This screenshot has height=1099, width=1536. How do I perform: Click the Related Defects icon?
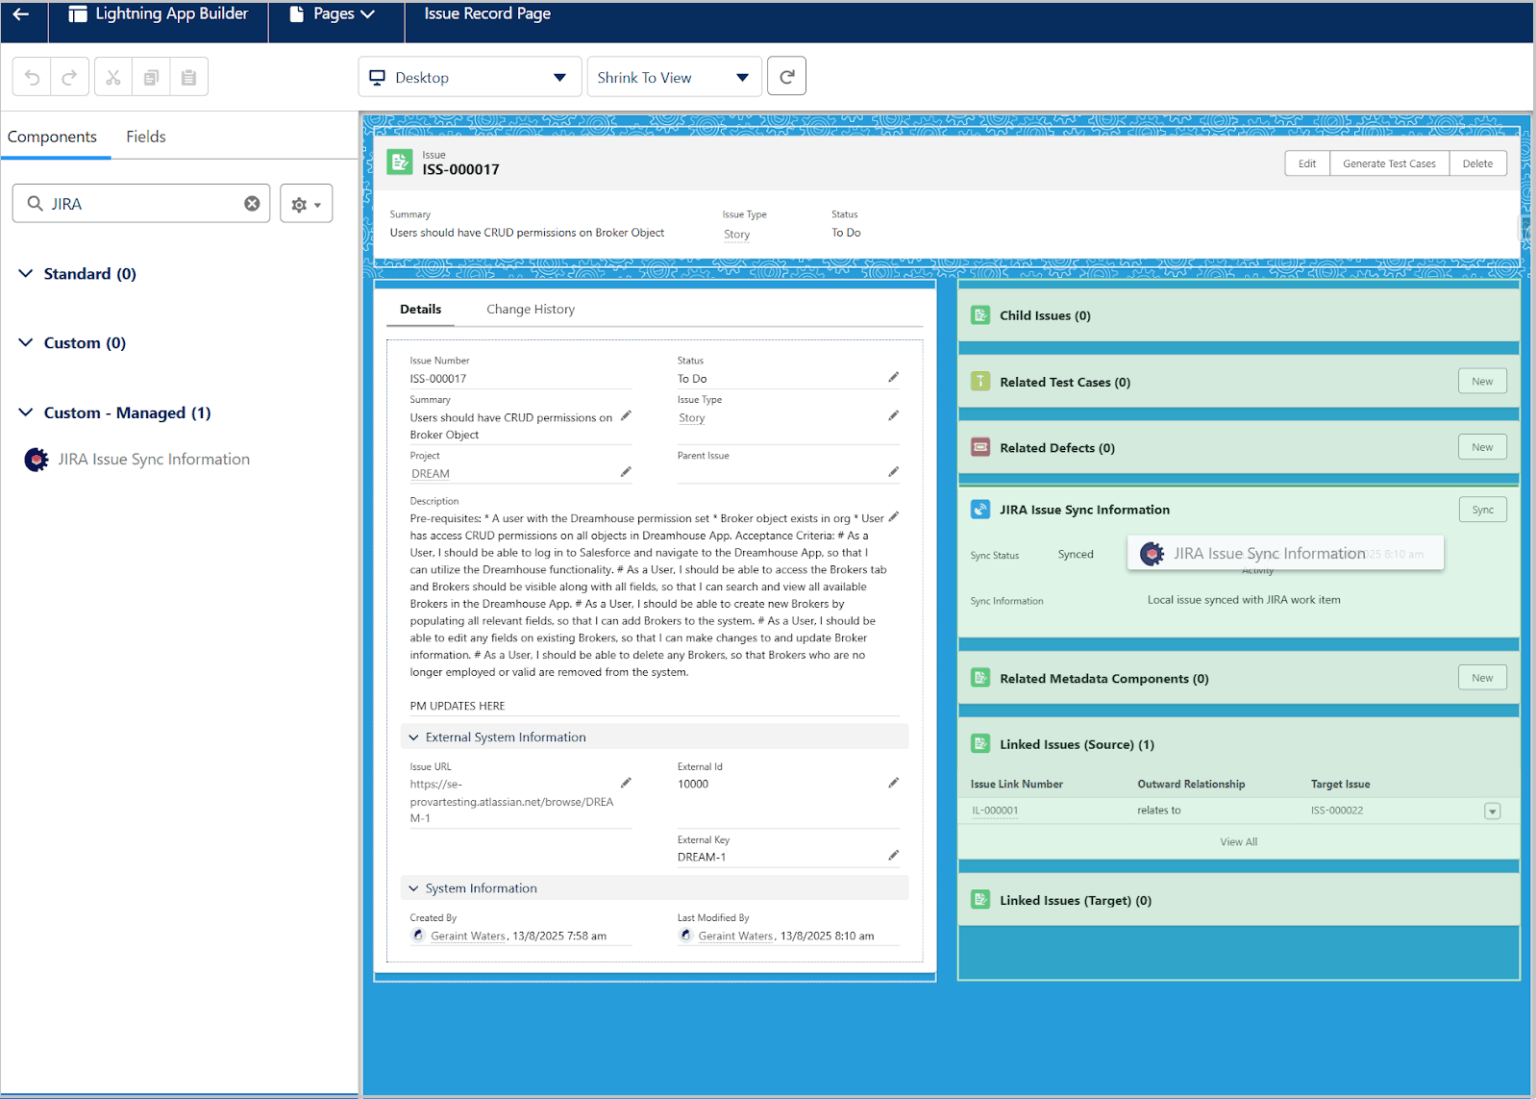pos(981,448)
